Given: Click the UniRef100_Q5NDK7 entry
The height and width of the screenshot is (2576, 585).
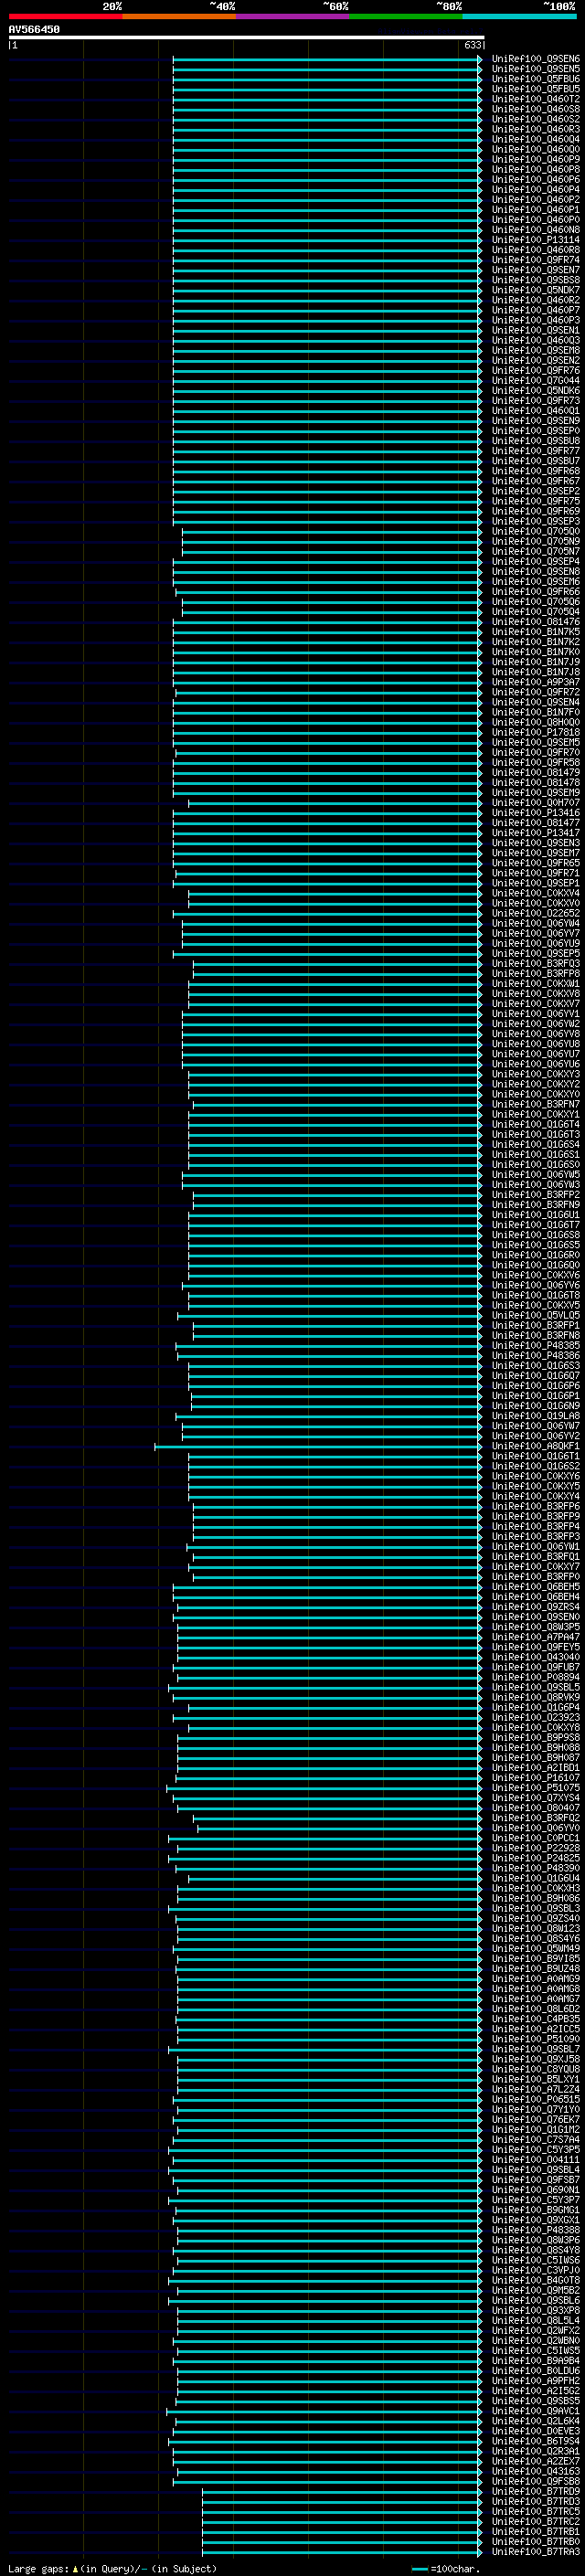Looking at the screenshot, I should tap(535, 290).
